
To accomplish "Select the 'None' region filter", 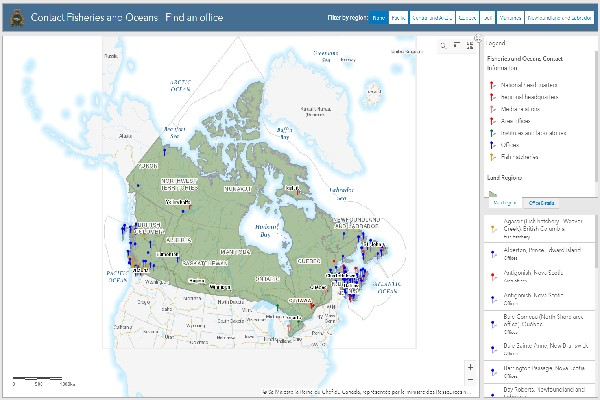I will click(x=379, y=19).
